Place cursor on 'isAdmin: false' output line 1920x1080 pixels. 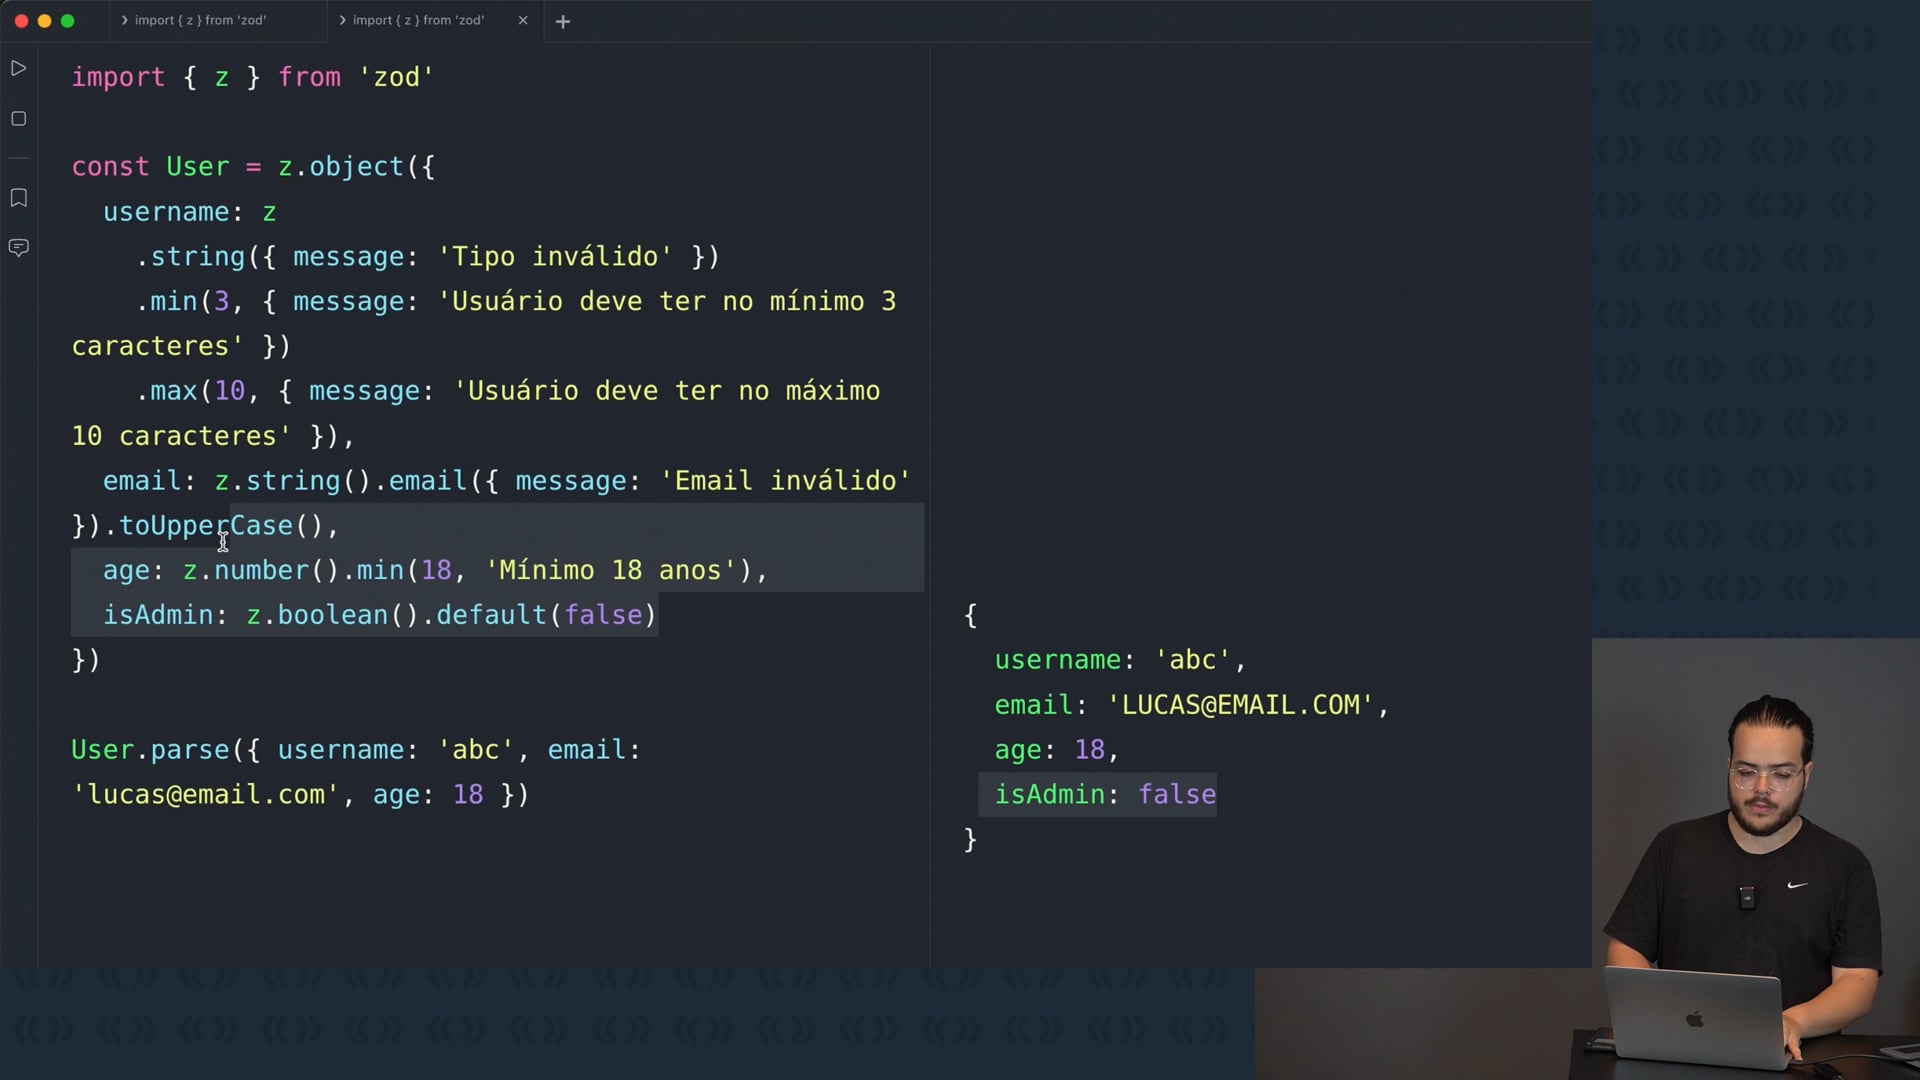(x=1104, y=795)
